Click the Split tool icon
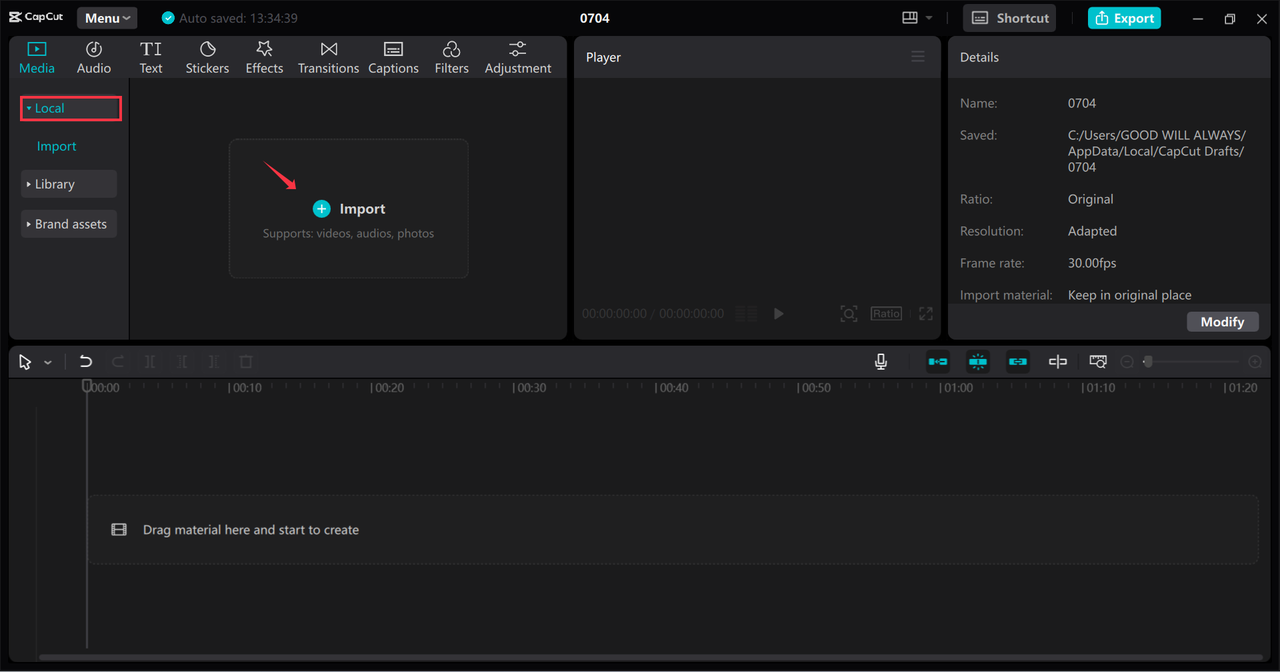 point(150,362)
